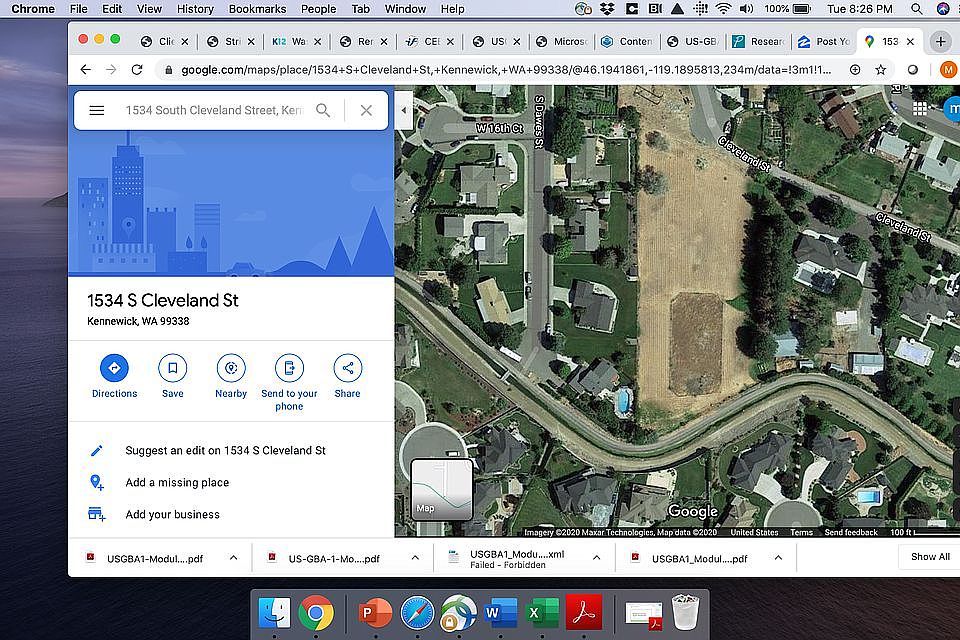Screen dimensions: 960x640
Task: Click the search magnifier in Maps searchbox
Action: click(323, 110)
